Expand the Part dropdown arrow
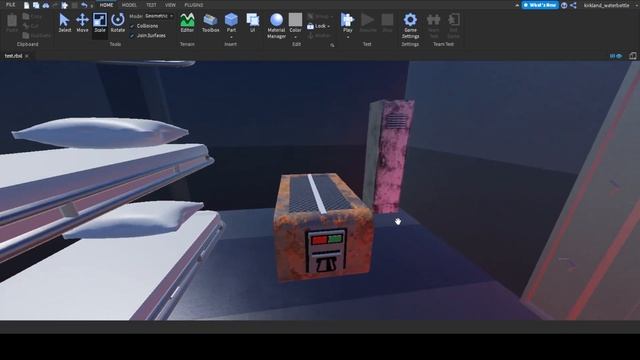Viewport: 640px width, 360px height. 231,37
